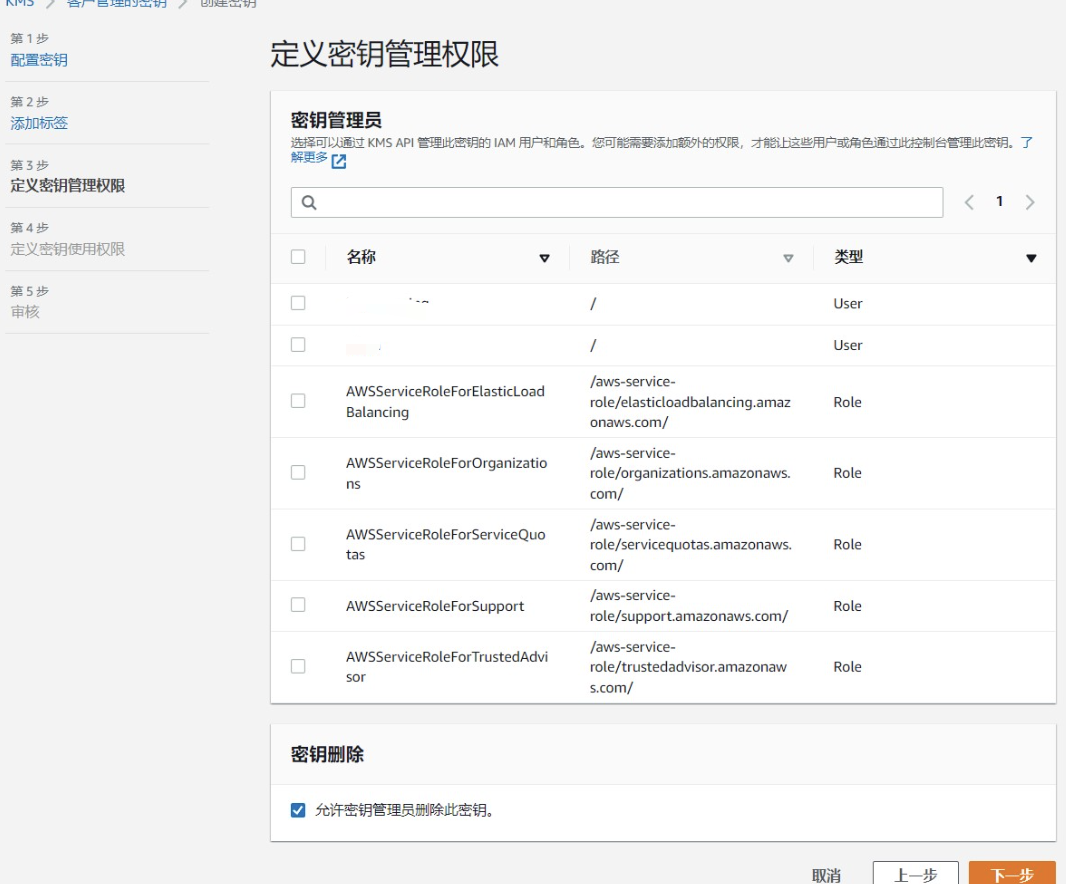Click inside the key administrator search field
This screenshot has width=1066, height=884.
tap(600, 202)
